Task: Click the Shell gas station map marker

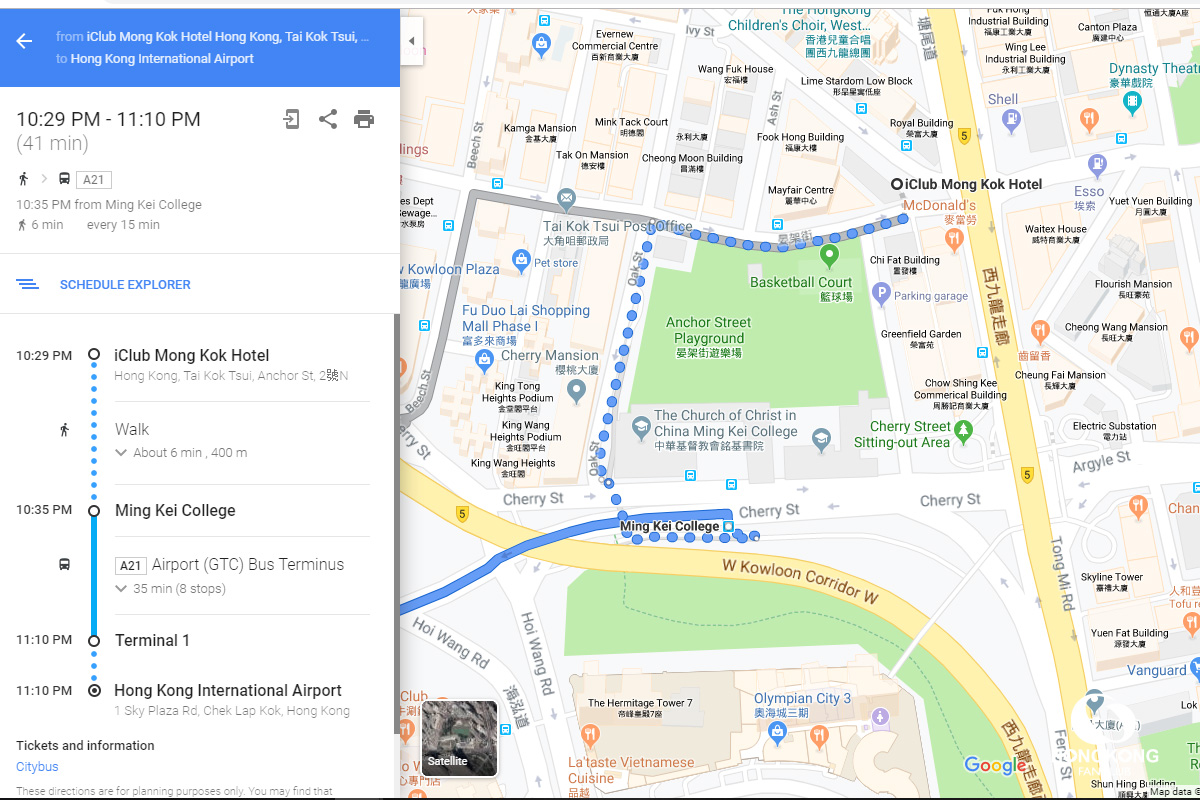Action: click(1011, 120)
